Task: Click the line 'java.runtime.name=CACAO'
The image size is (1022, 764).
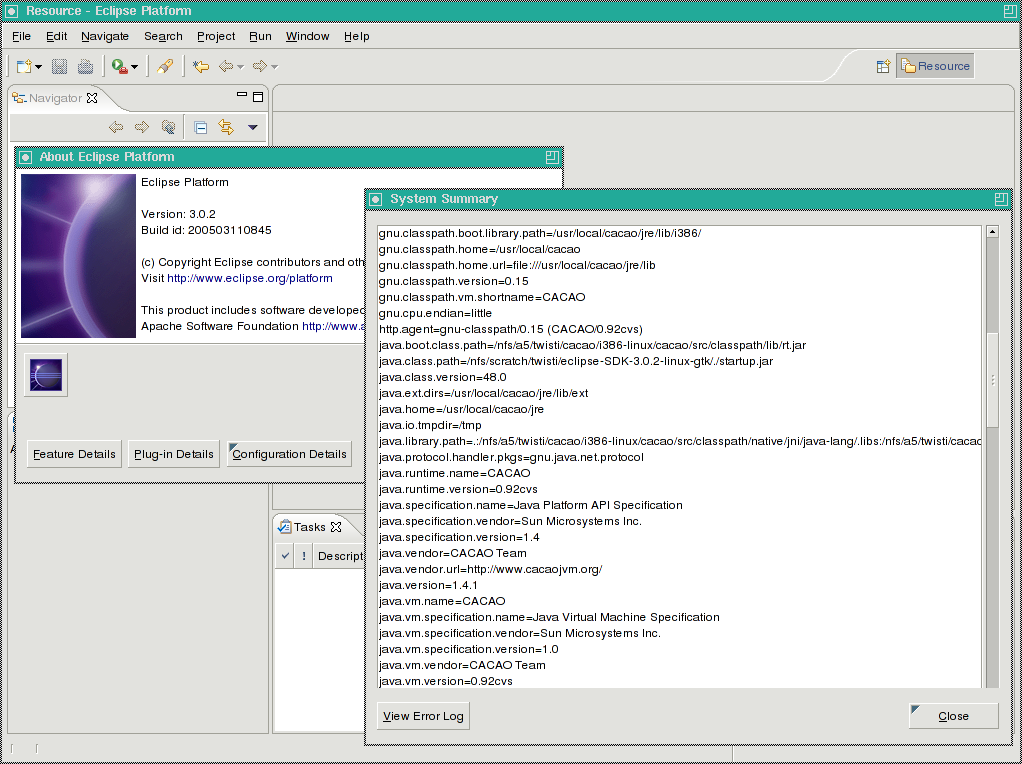Action: pyautogui.click(x=455, y=473)
